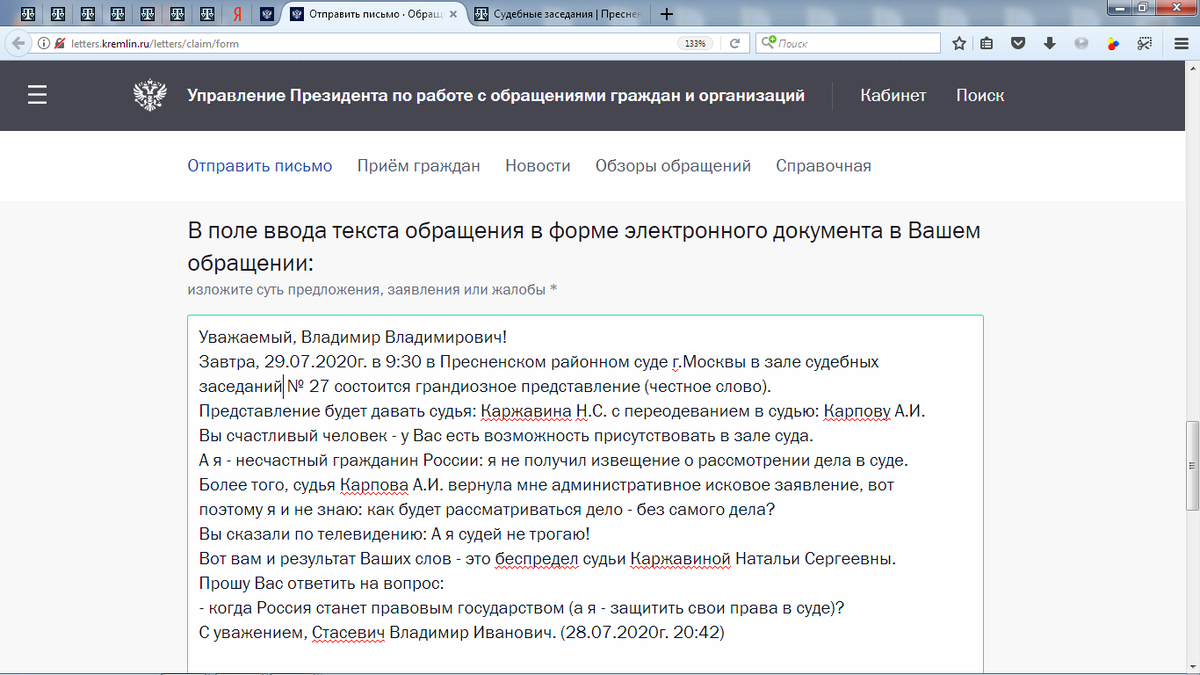Open 'Обзоры обращений' navigation link

click(673, 165)
